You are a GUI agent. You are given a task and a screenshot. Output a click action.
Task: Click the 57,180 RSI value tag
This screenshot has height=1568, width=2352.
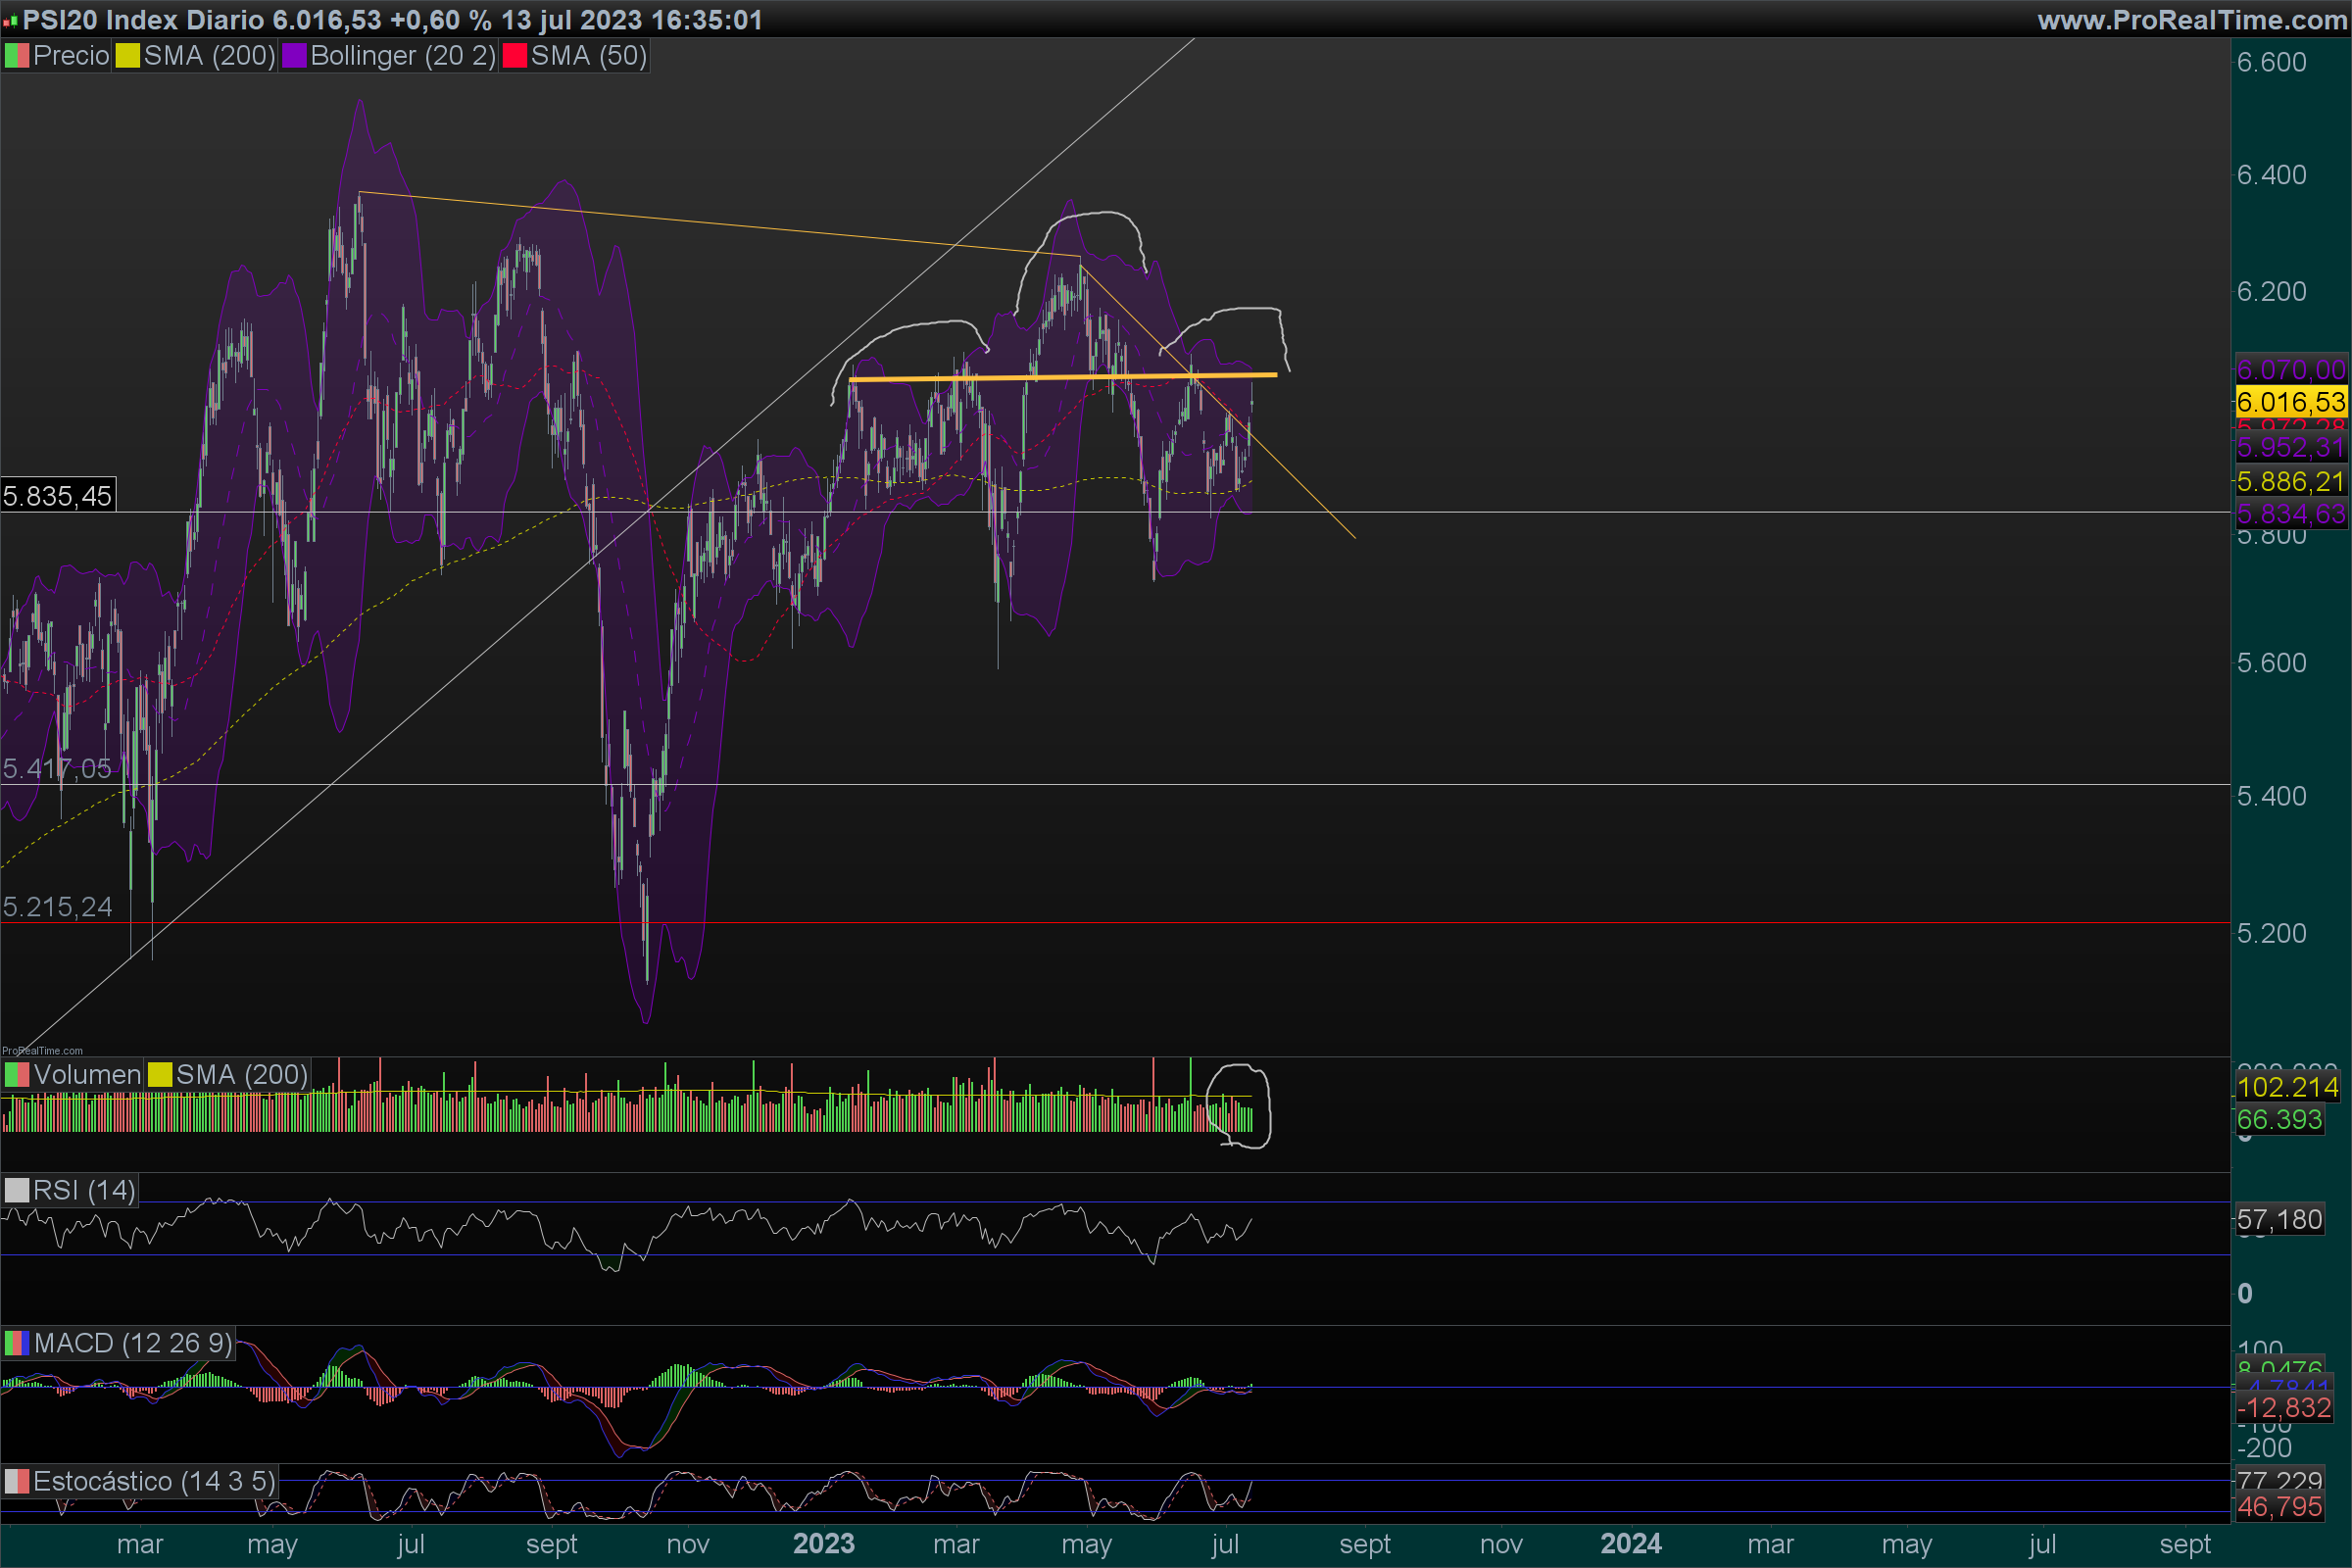[2279, 1220]
